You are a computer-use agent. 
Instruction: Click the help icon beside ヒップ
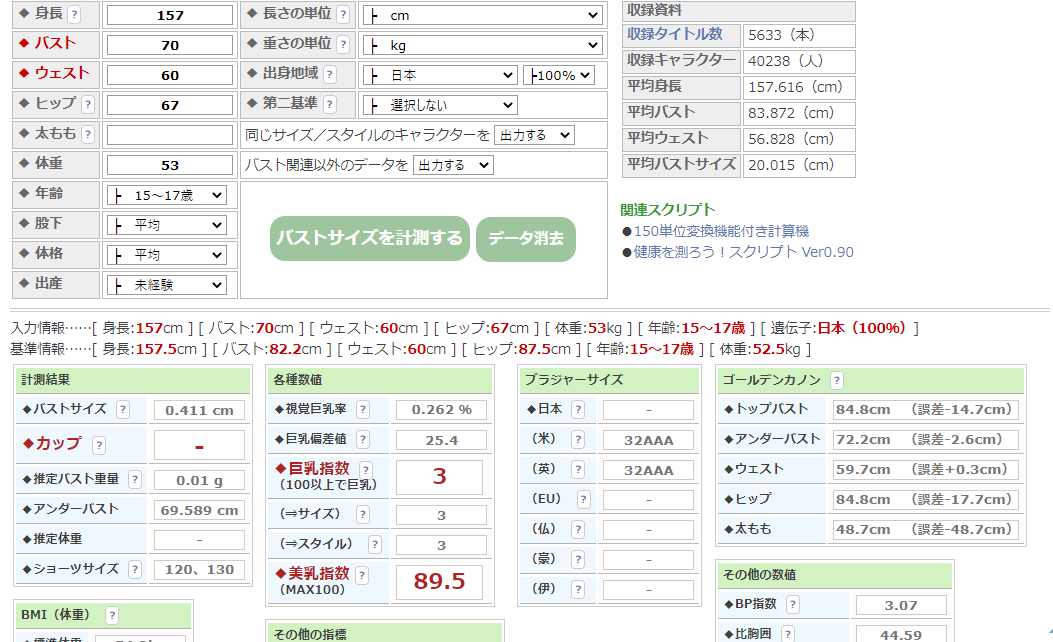(88, 105)
